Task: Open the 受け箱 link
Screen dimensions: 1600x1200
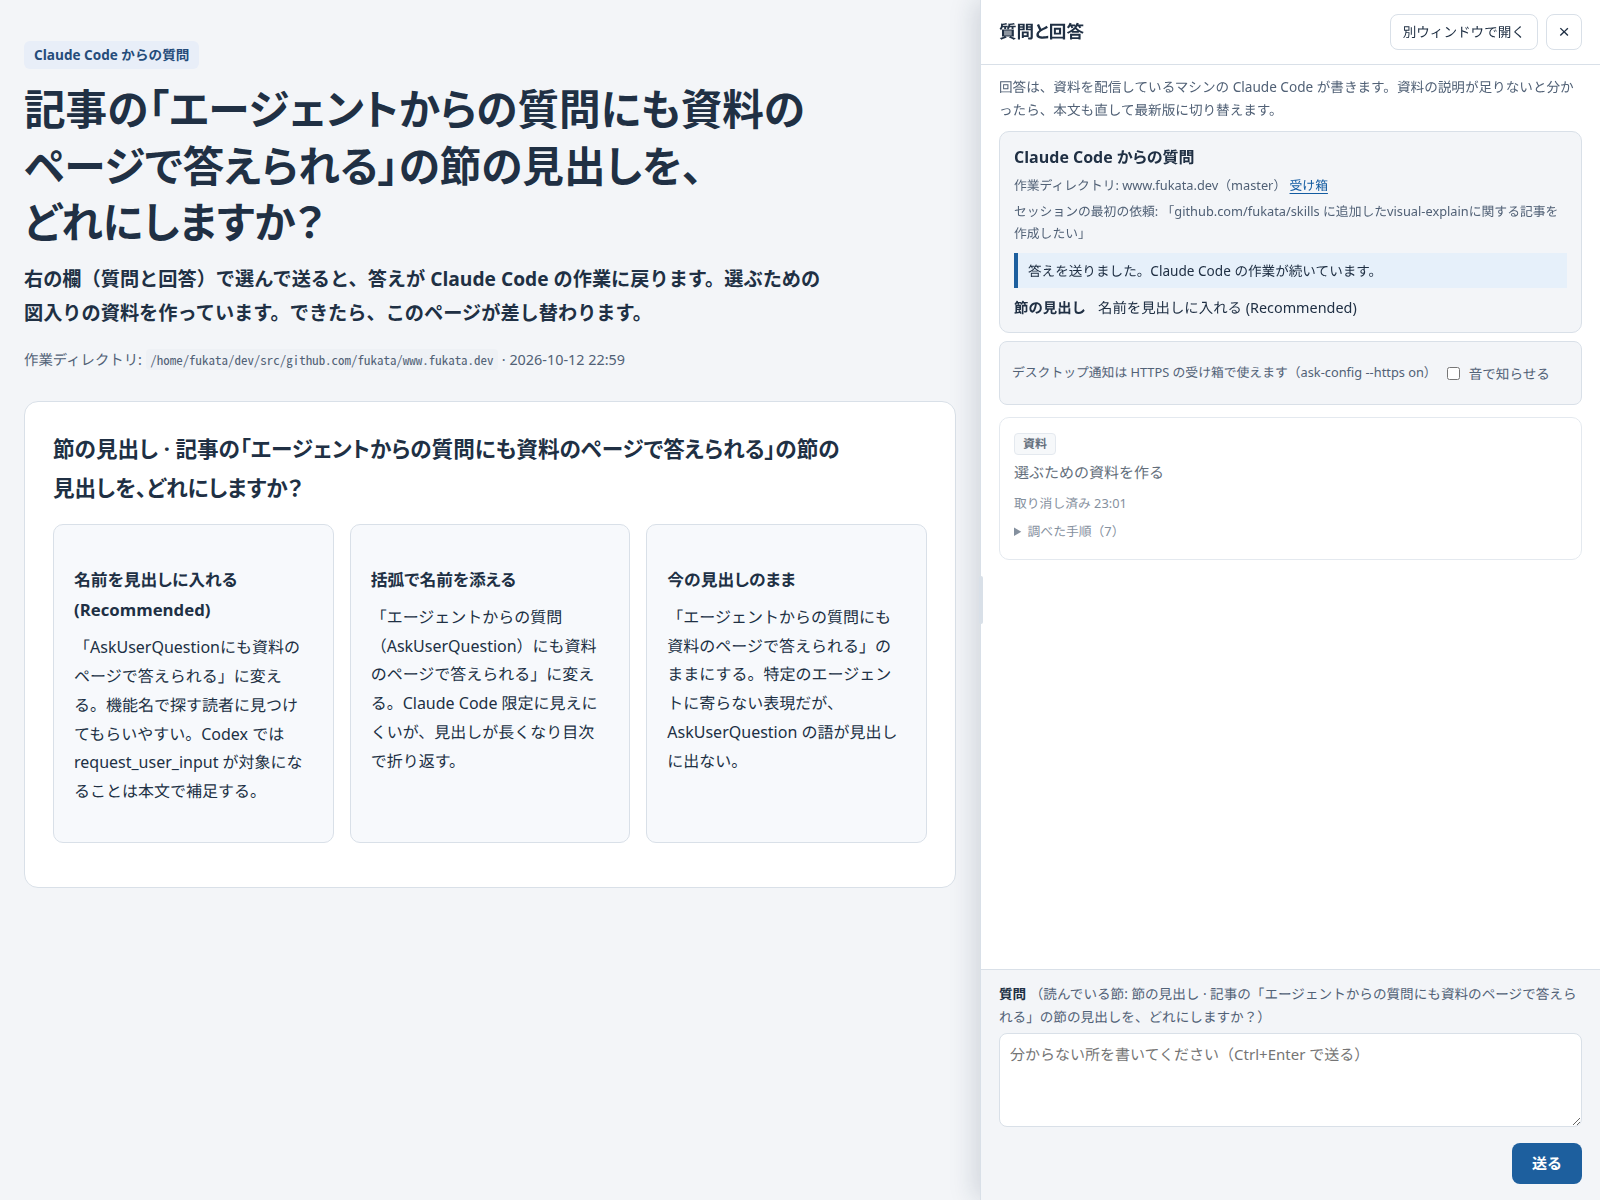Action: [1308, 185]
